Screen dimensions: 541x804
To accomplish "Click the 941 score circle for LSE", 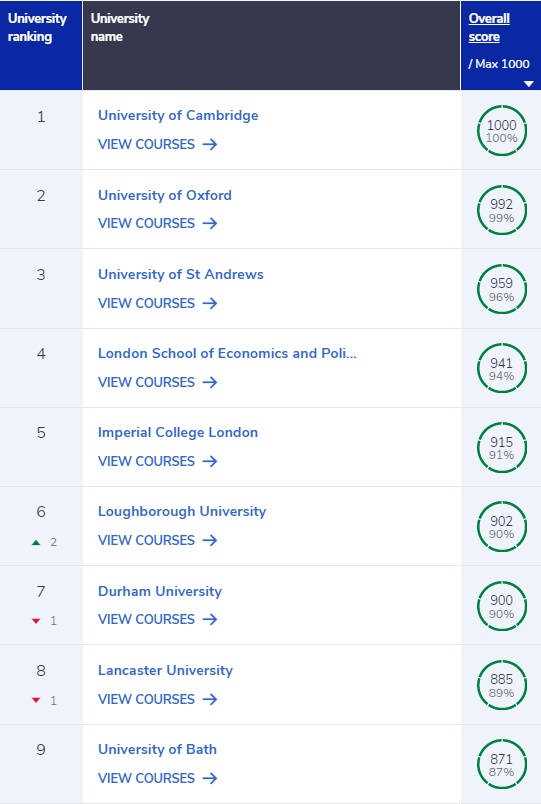I will click(x=502, y=368).
